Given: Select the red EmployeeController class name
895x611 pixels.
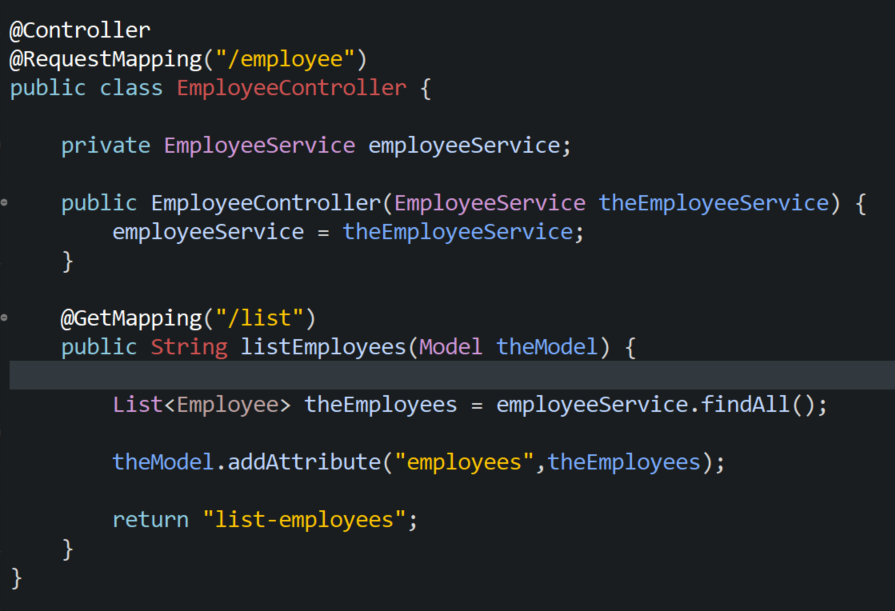Looking at the screenshot, I should (292, 88).
